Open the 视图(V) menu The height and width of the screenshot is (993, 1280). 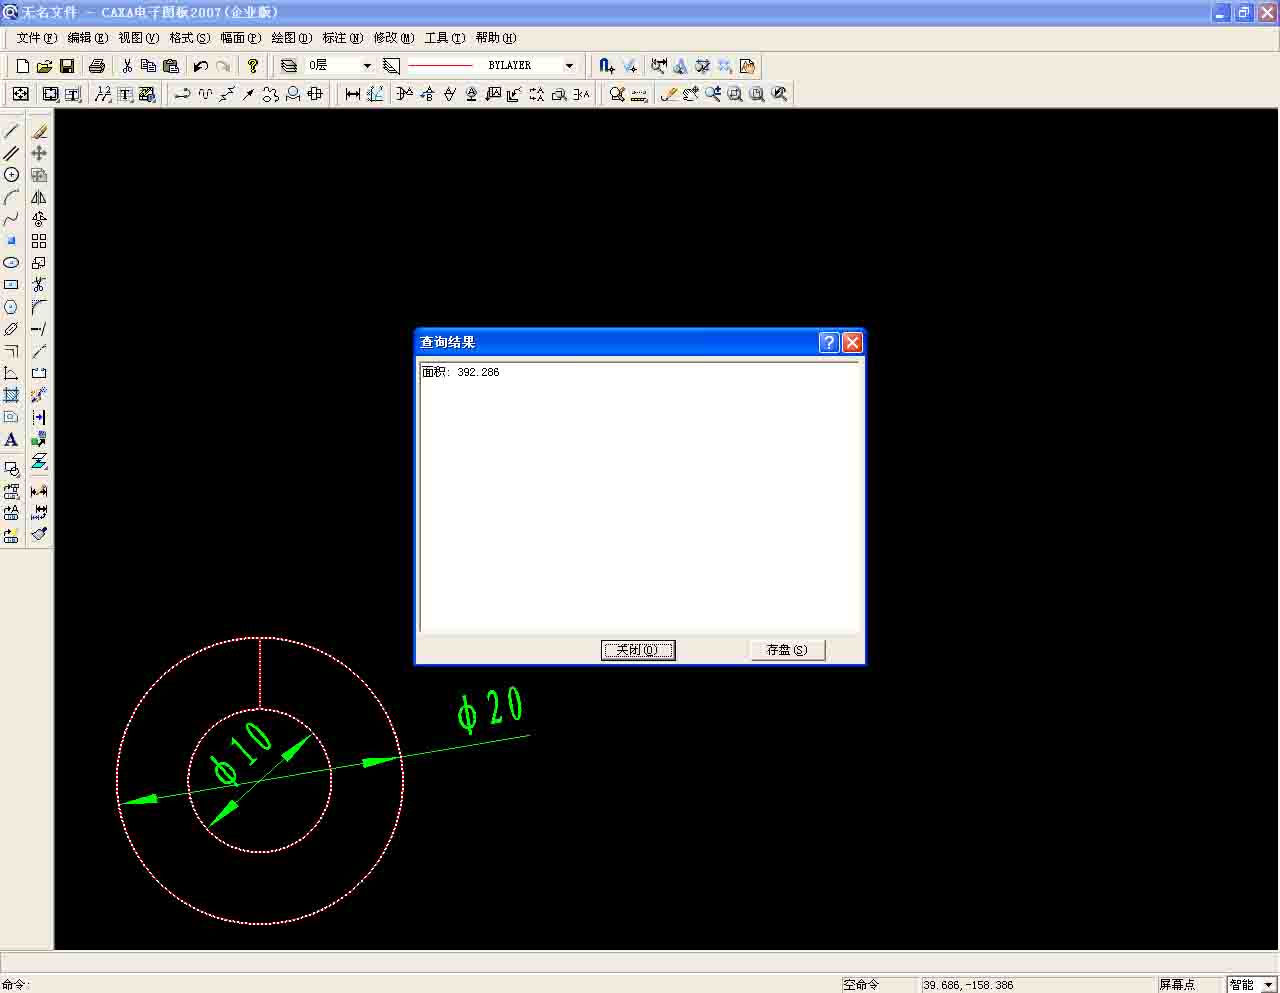pyautogui.click(x=139, y=38)
